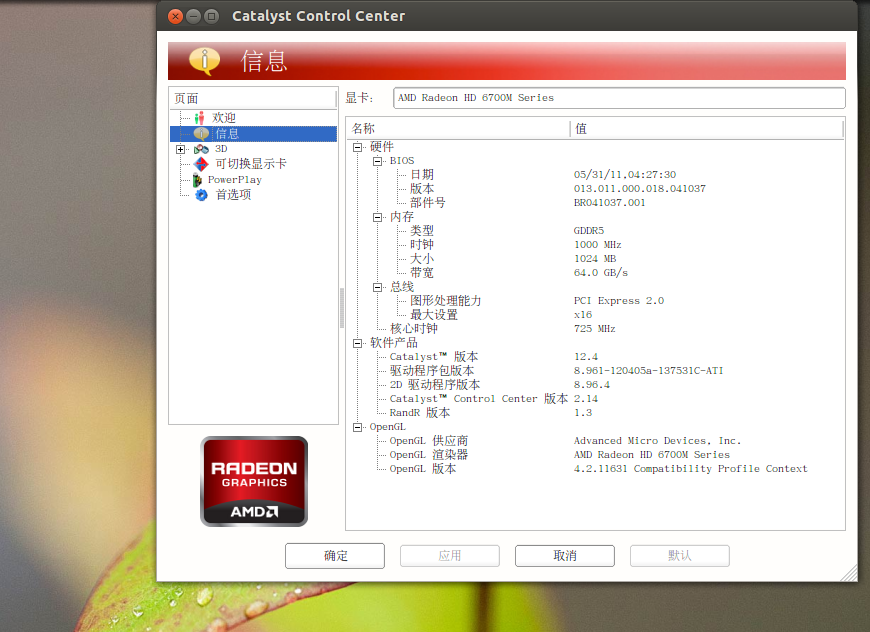The height and width of the screenshot is (632, 870).
Task: Expand the 3D tree node
Action: pos(180,149)
